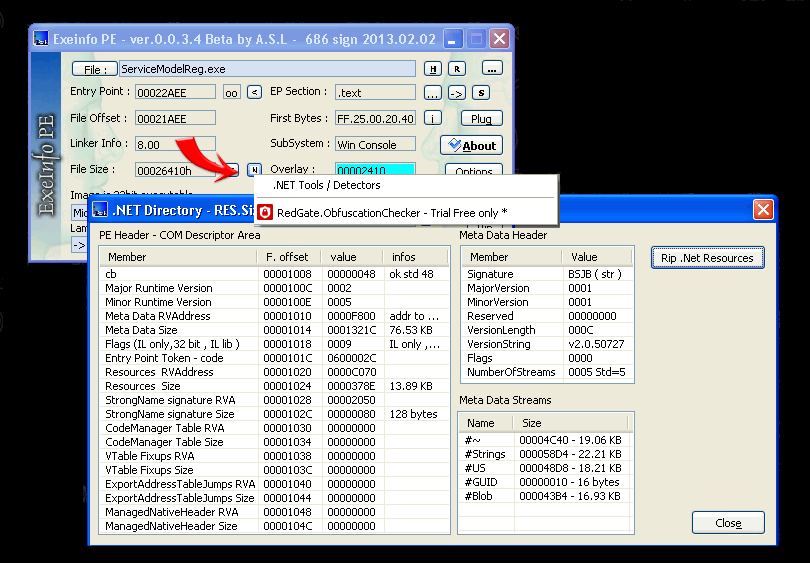Select #US stream row
This screenshot has height=563, width=810.
click(x=545, y=468)
